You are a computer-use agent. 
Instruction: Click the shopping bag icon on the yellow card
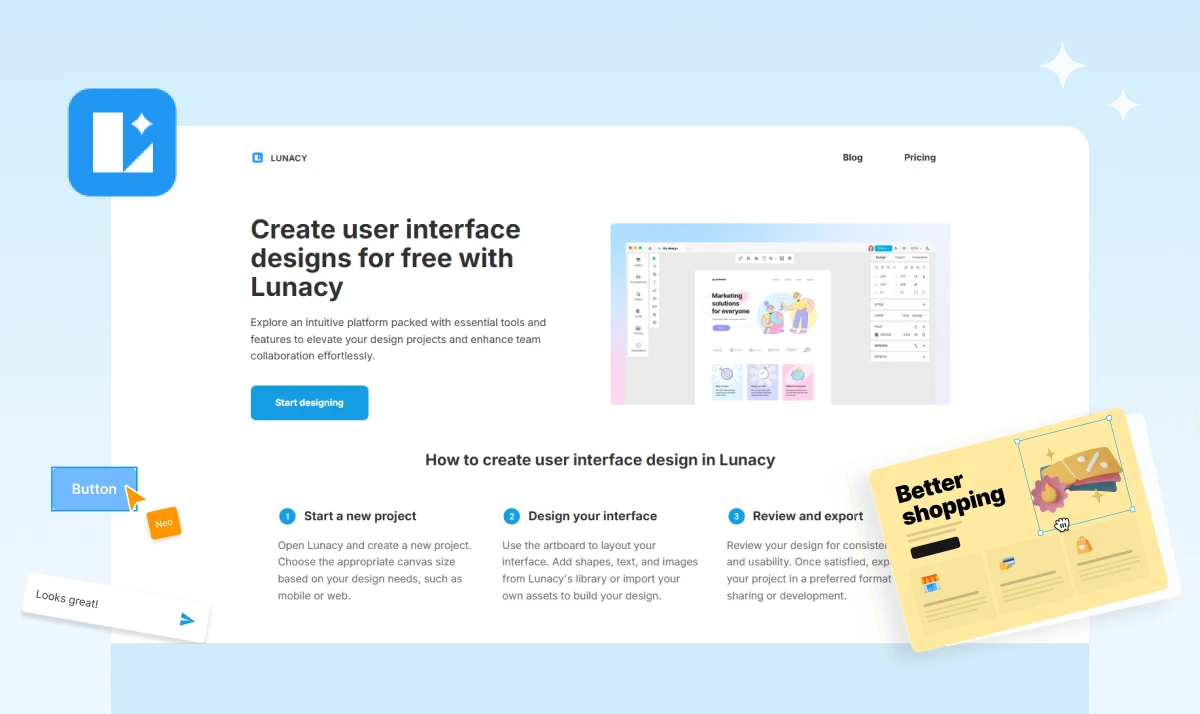coord(1084,546)
